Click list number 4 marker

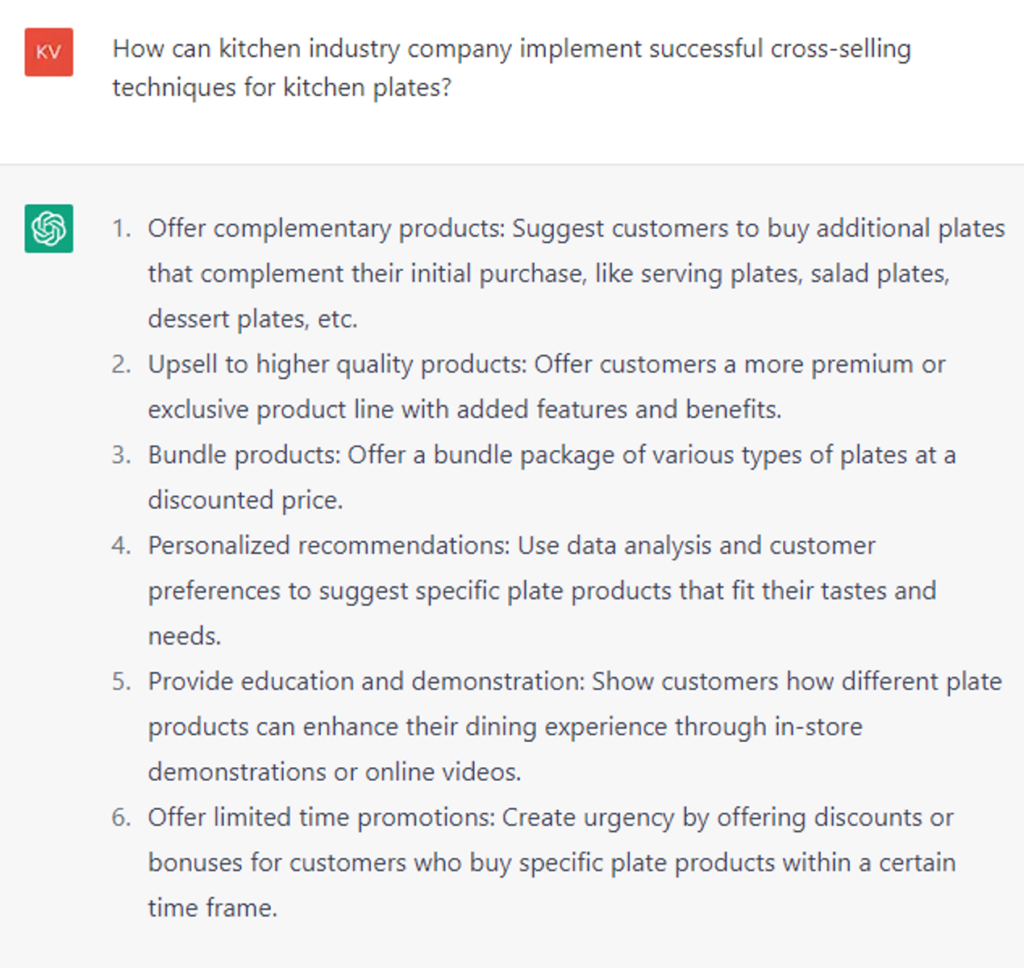[x=121, y=546]
